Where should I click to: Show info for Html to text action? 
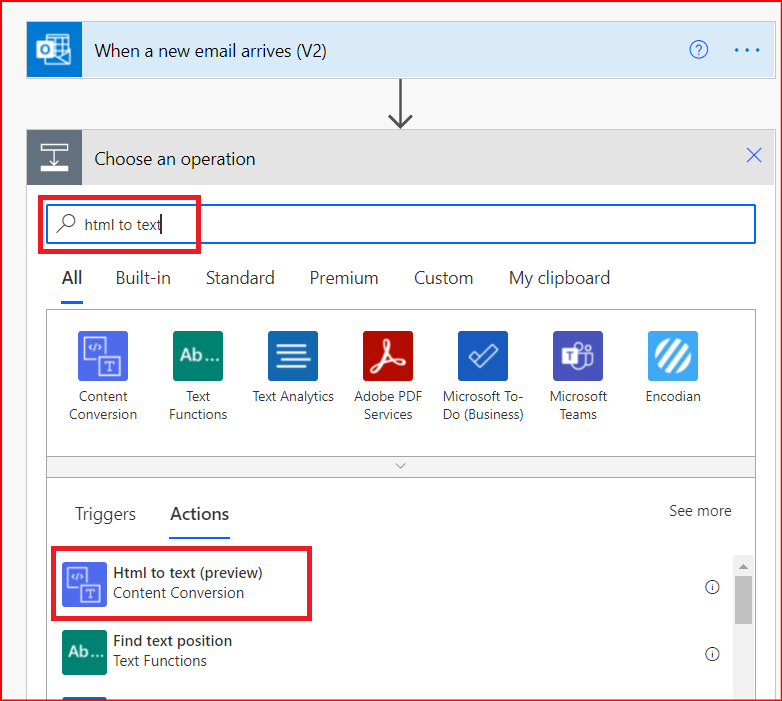[x=712, y=587]
